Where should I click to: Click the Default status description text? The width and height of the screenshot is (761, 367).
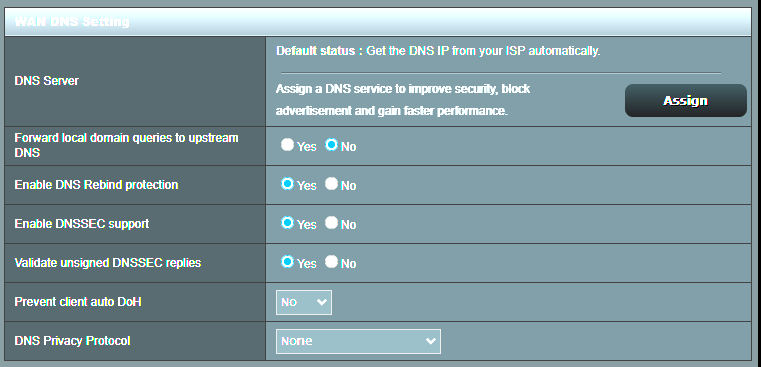[438, 51]
